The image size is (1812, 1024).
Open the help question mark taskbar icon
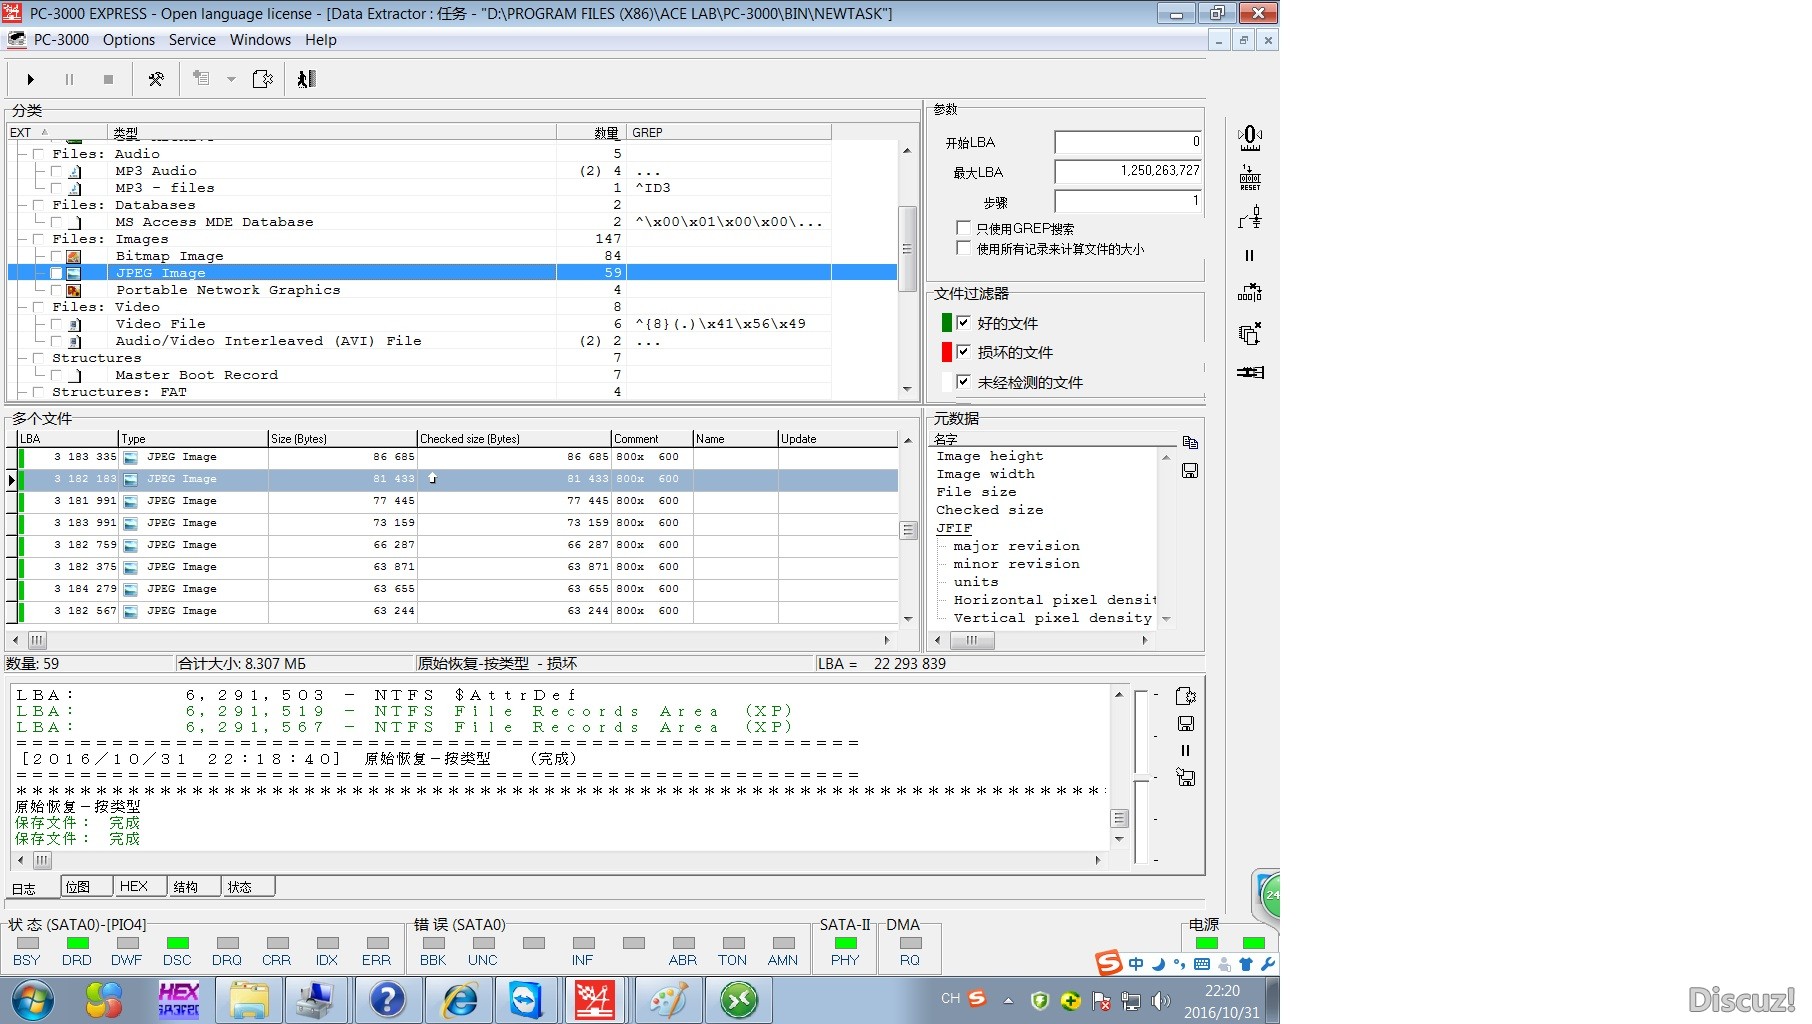click(x=387, y=1000)
